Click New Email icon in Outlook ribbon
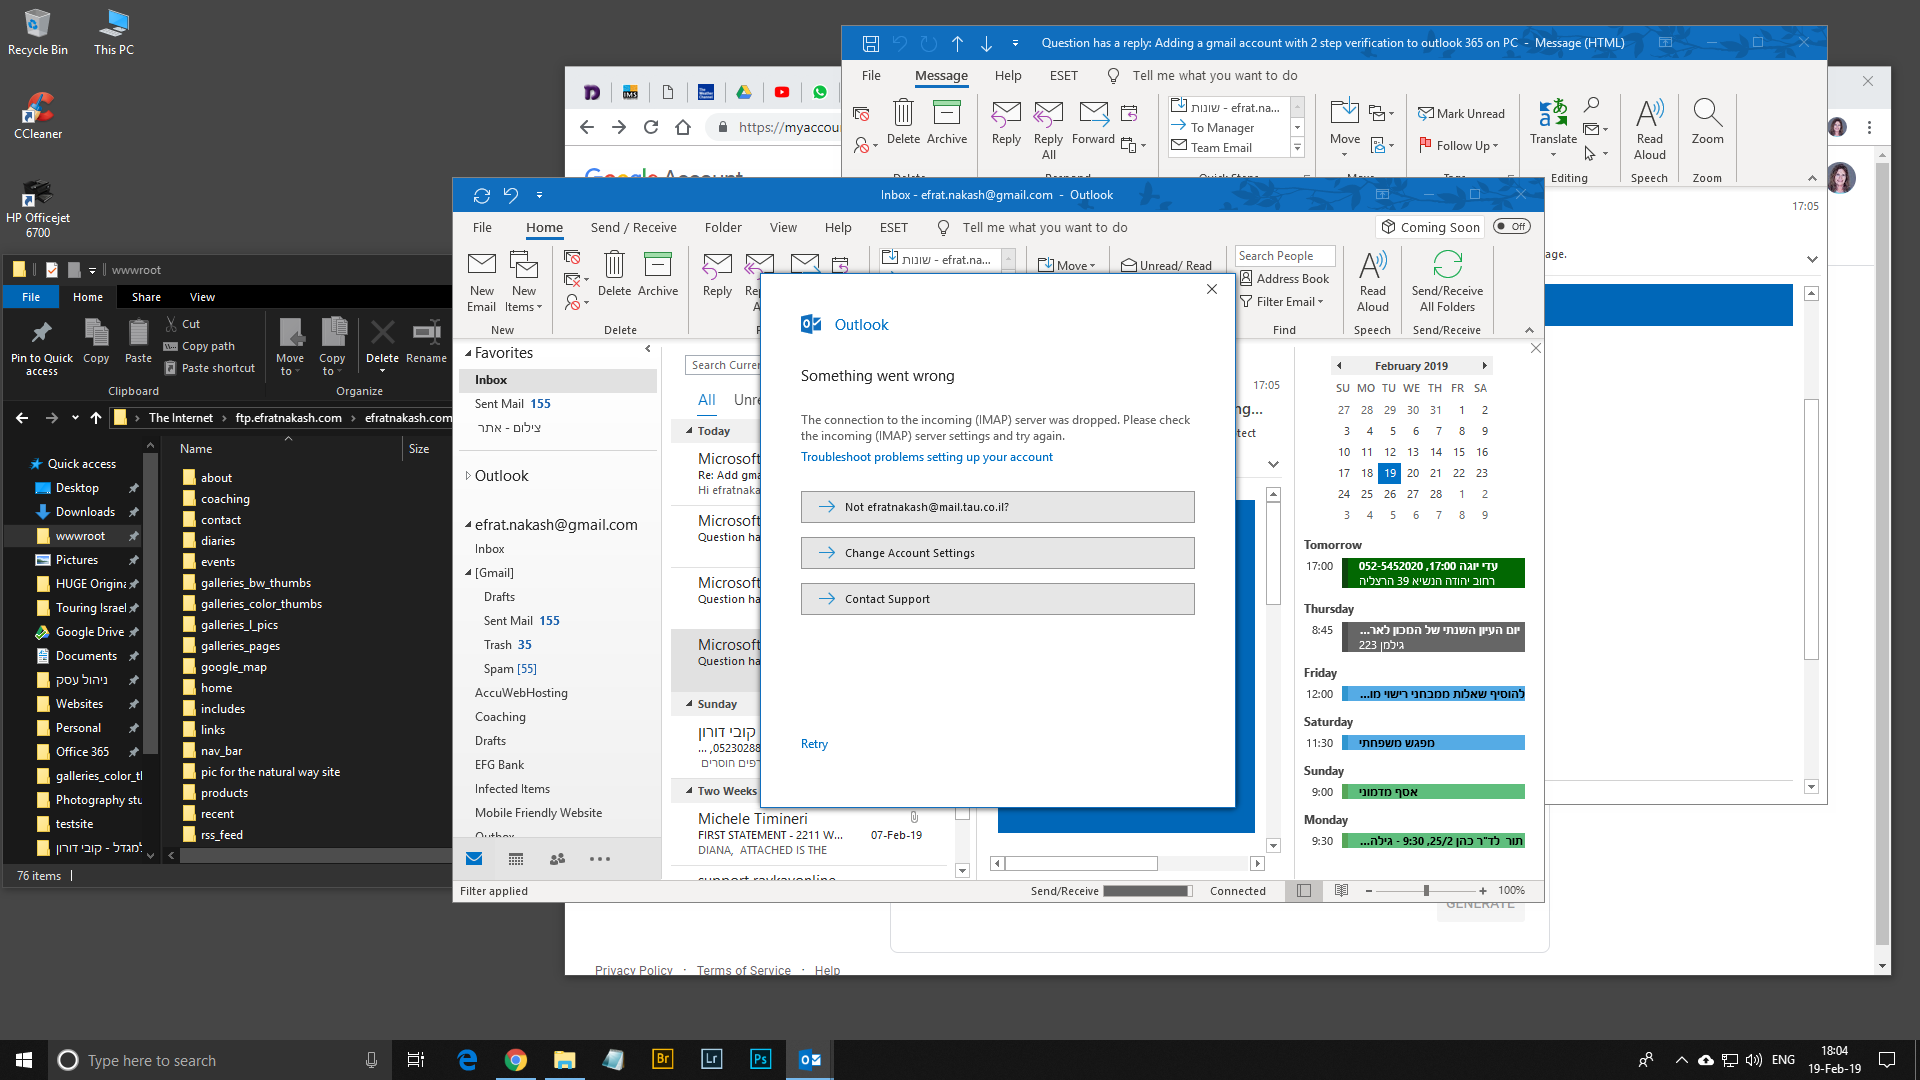 click(x=481, y=282)
